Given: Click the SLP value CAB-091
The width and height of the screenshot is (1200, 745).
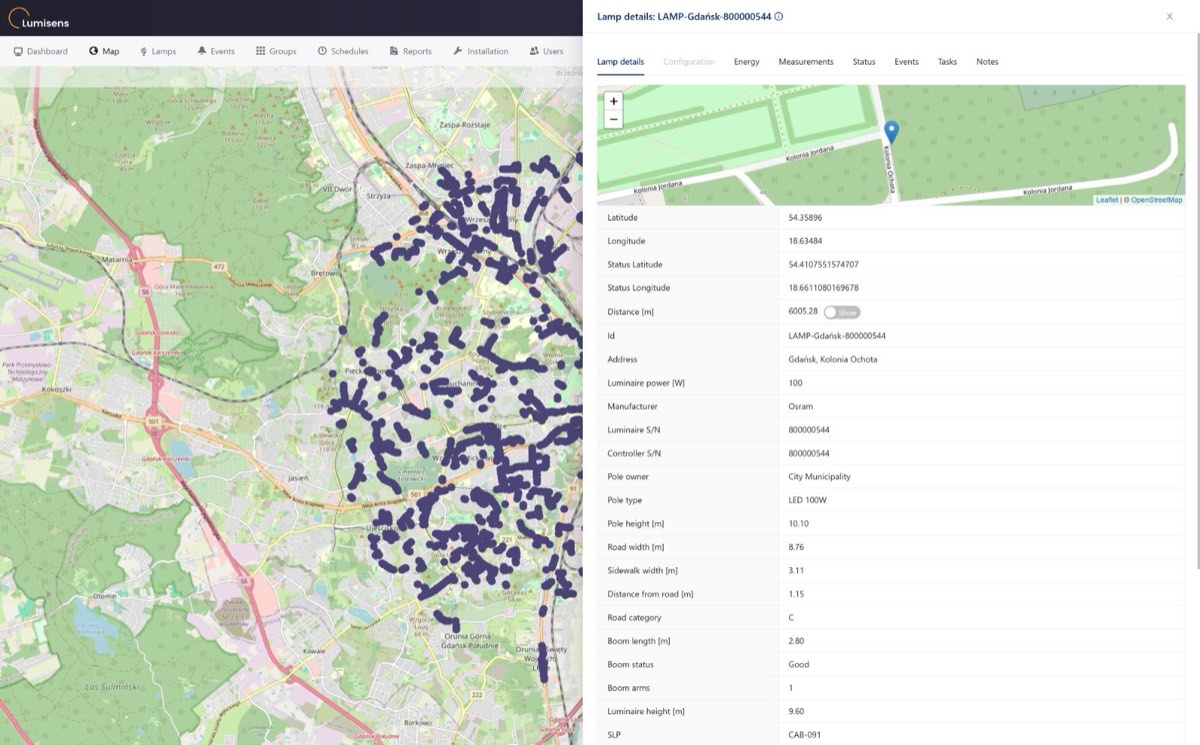Looking at the screenshot, I should pyautogui.click(x=803, y=735).
